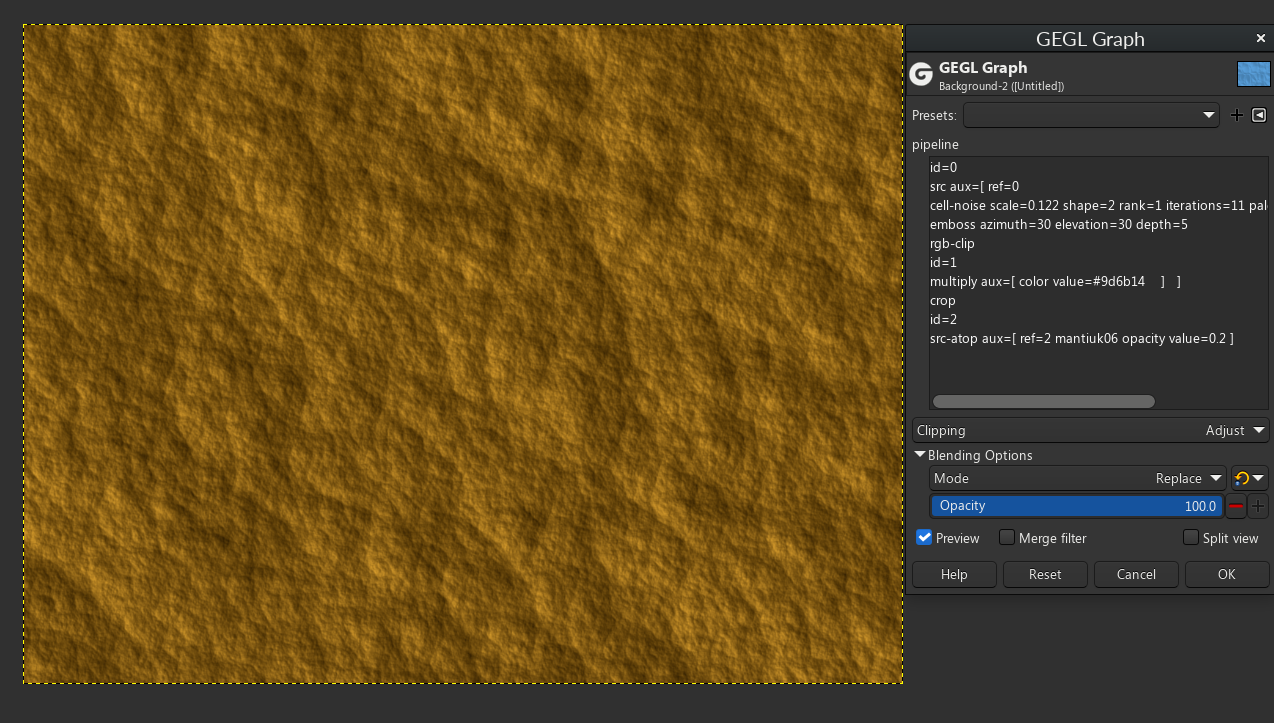Open the Presets dropdown list
The height and width of the screenshot is (723, 1274).
click(x=1091, y=115)
